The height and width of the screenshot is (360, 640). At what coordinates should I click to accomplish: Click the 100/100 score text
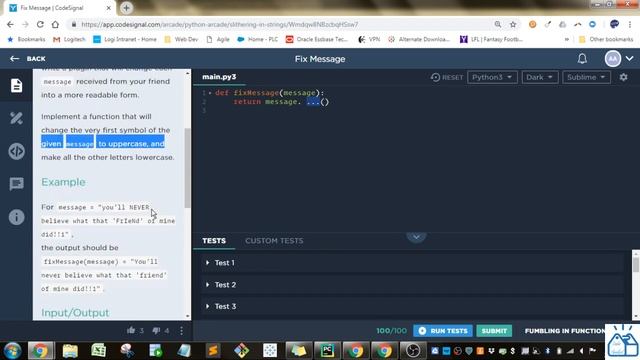point(391,331)
